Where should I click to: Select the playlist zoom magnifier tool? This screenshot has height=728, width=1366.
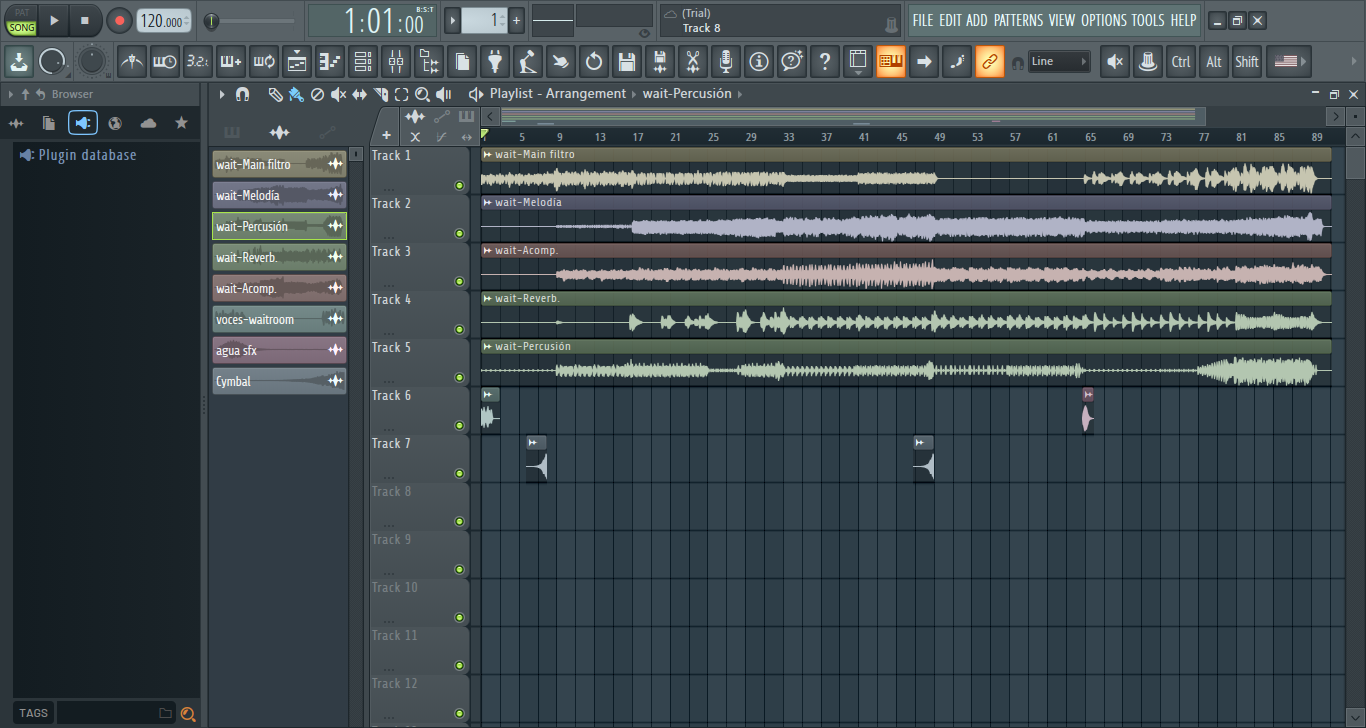pyautogui.click(x=422, y=94)
